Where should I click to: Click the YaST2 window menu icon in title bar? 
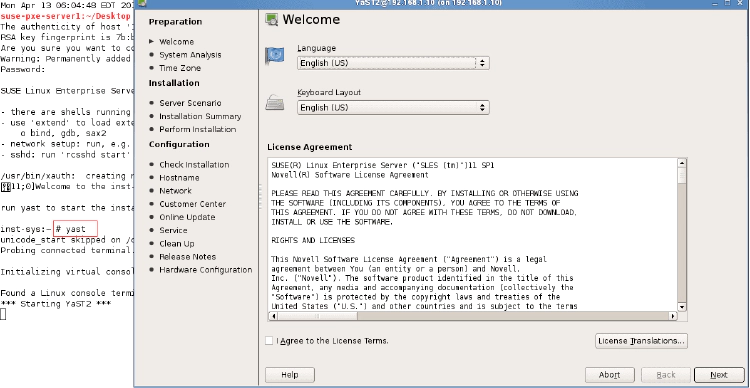pyautogui.click(x=143, y=2)
